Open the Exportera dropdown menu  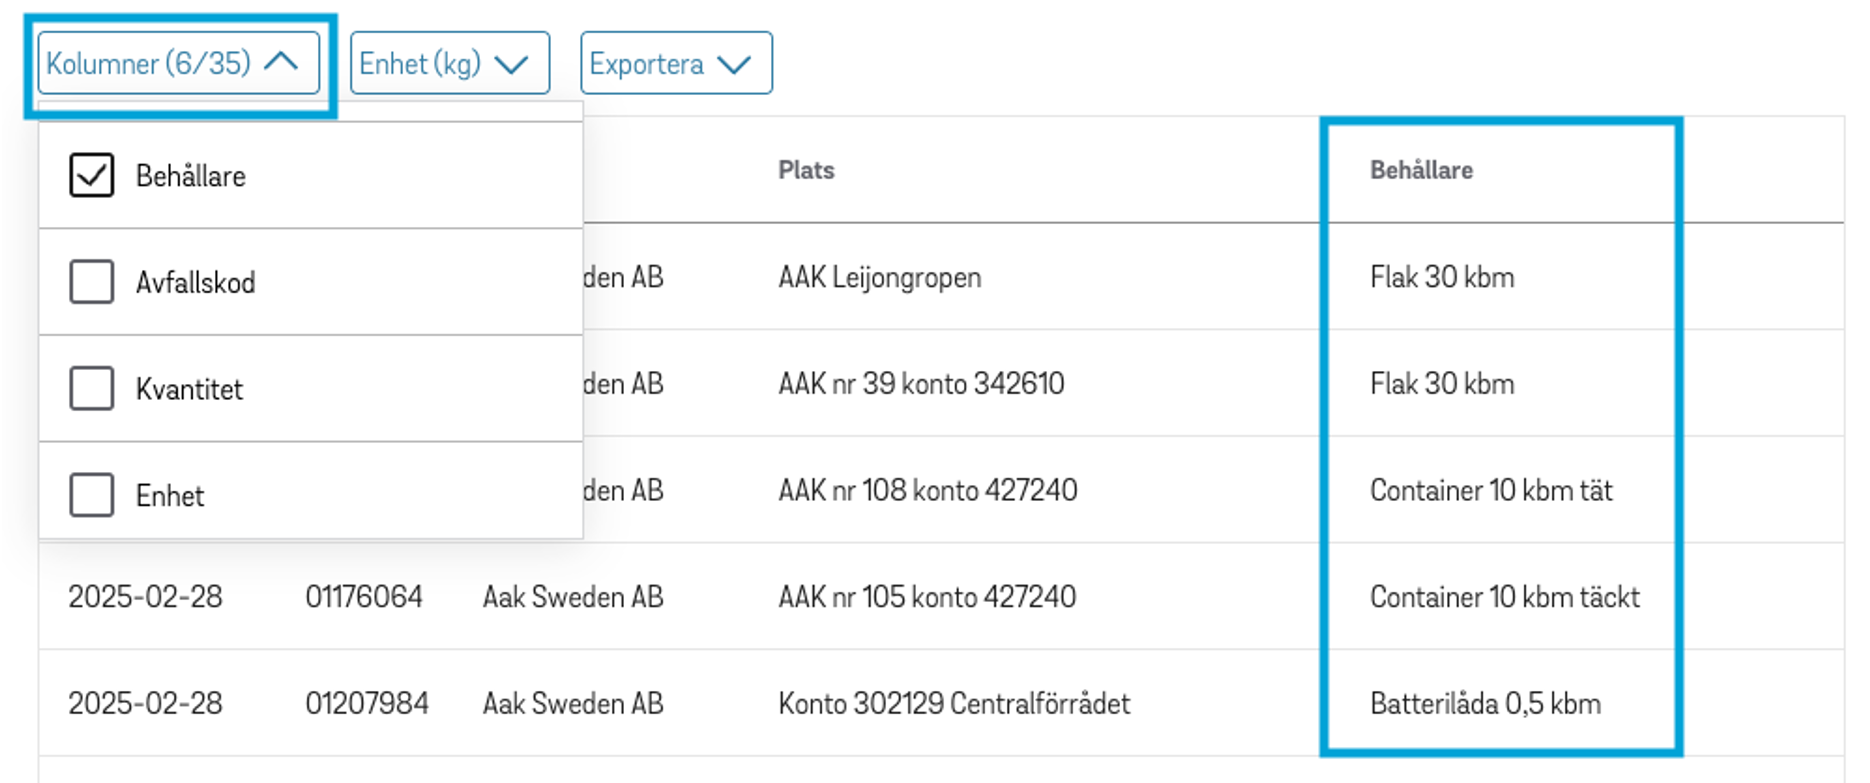tap(675, 64)
